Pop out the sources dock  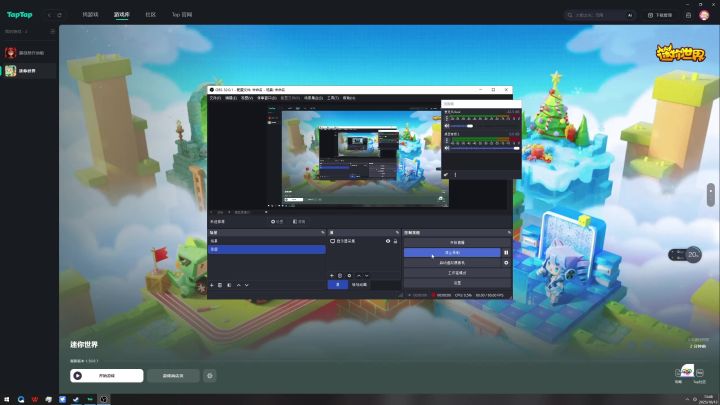point(398,233)
